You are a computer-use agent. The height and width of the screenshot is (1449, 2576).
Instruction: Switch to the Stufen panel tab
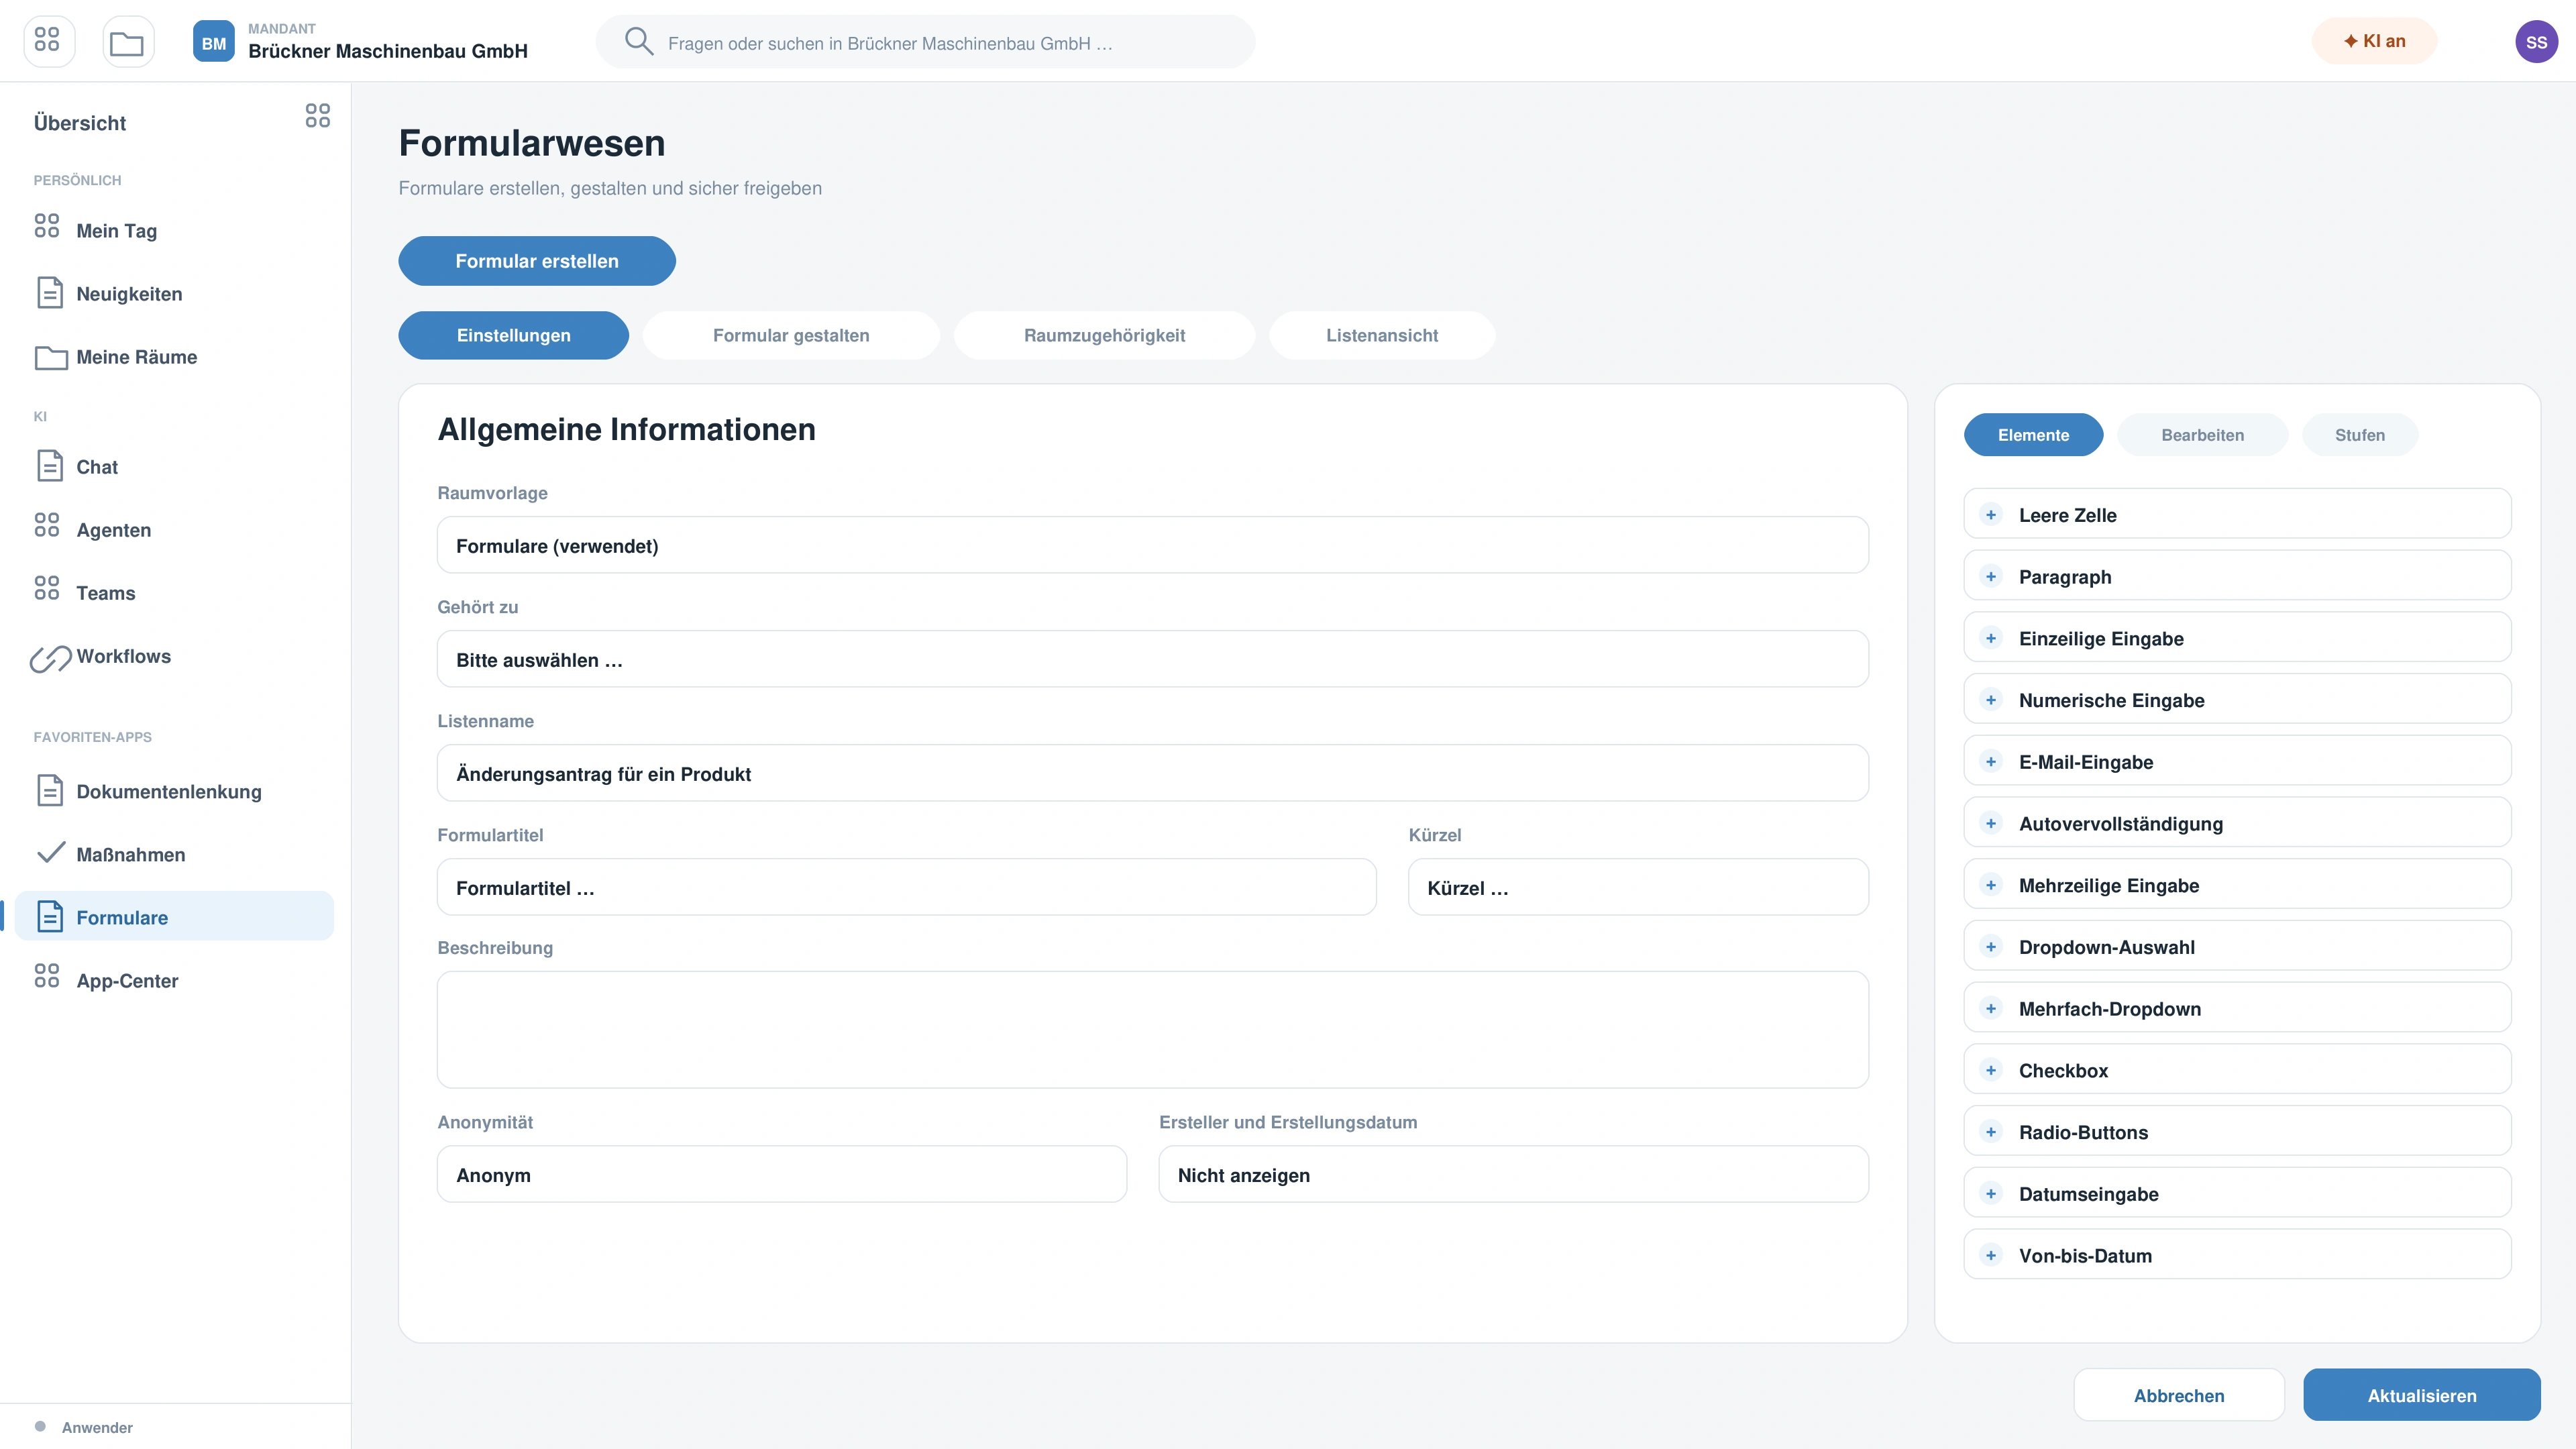2359,434
